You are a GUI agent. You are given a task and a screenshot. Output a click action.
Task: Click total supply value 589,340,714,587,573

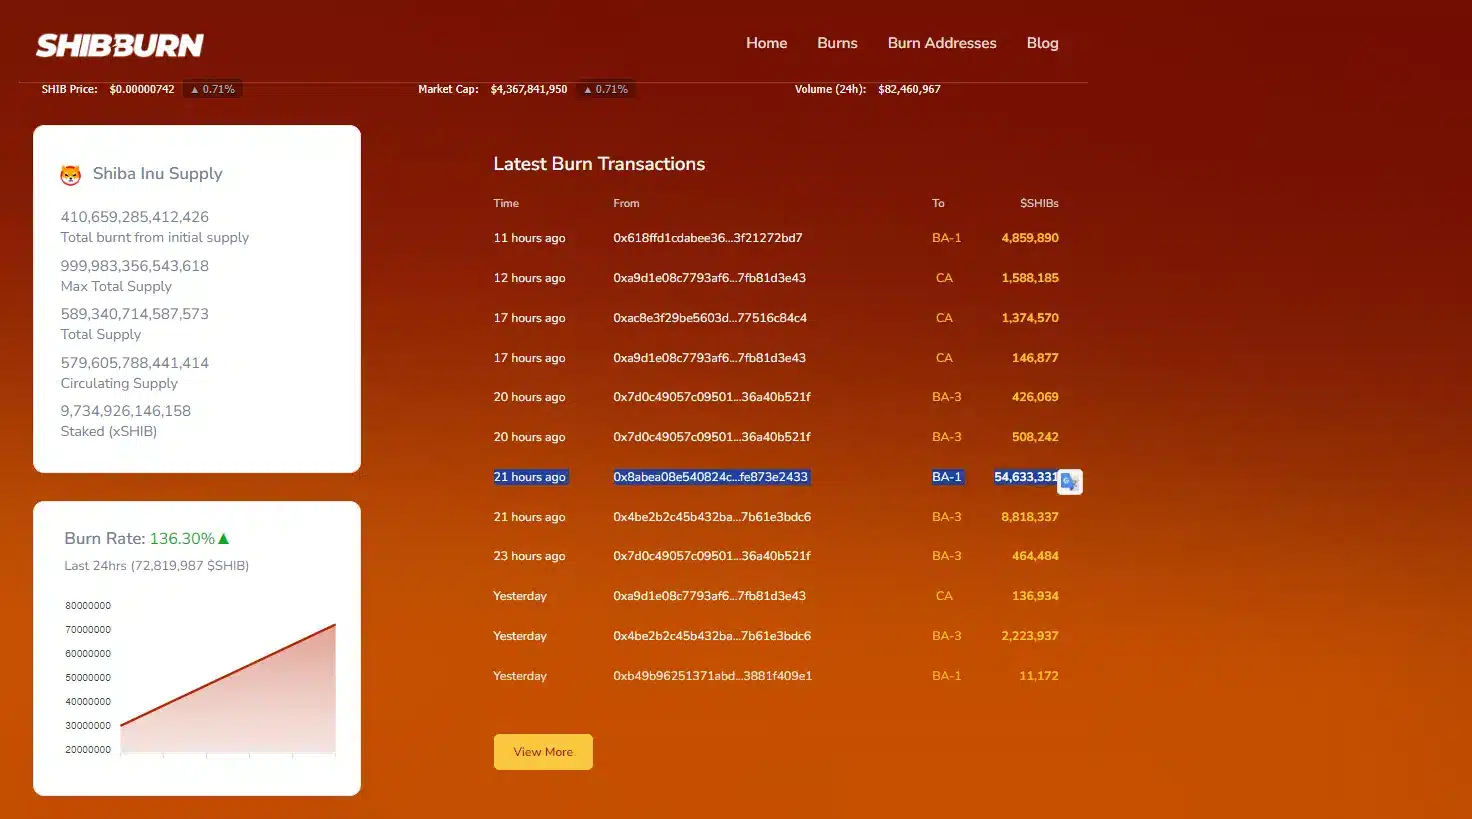pos(135,314)
